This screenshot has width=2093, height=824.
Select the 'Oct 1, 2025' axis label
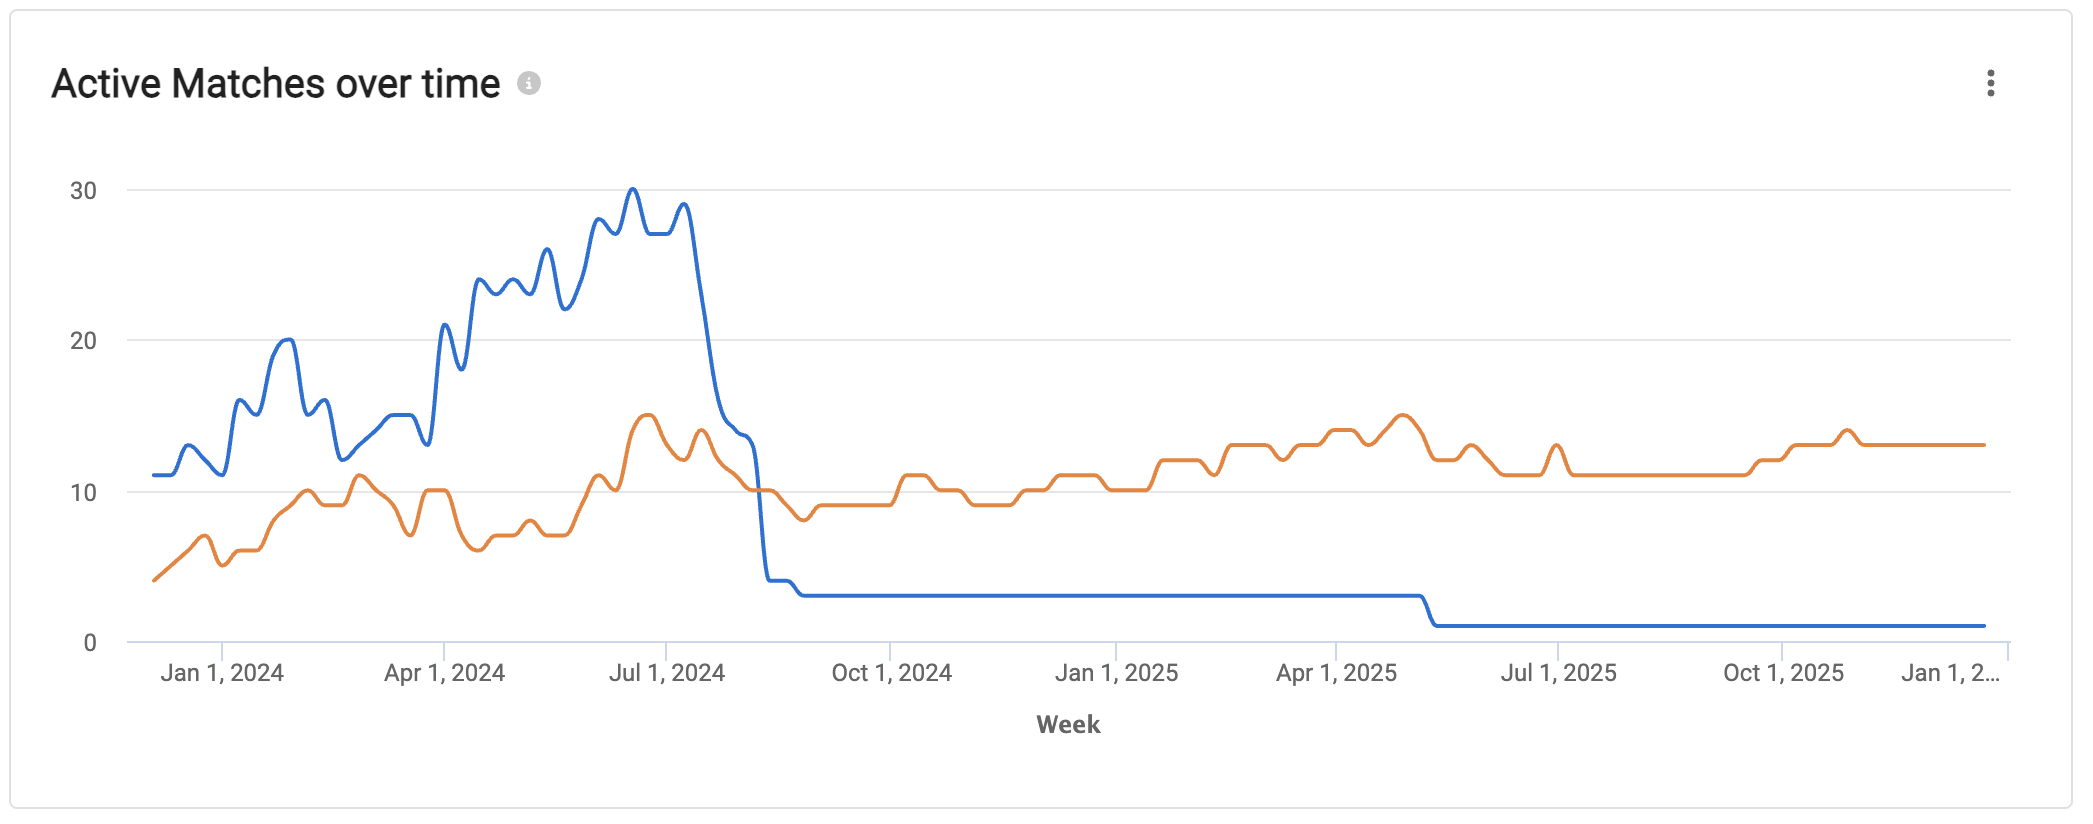point(1783,673)
